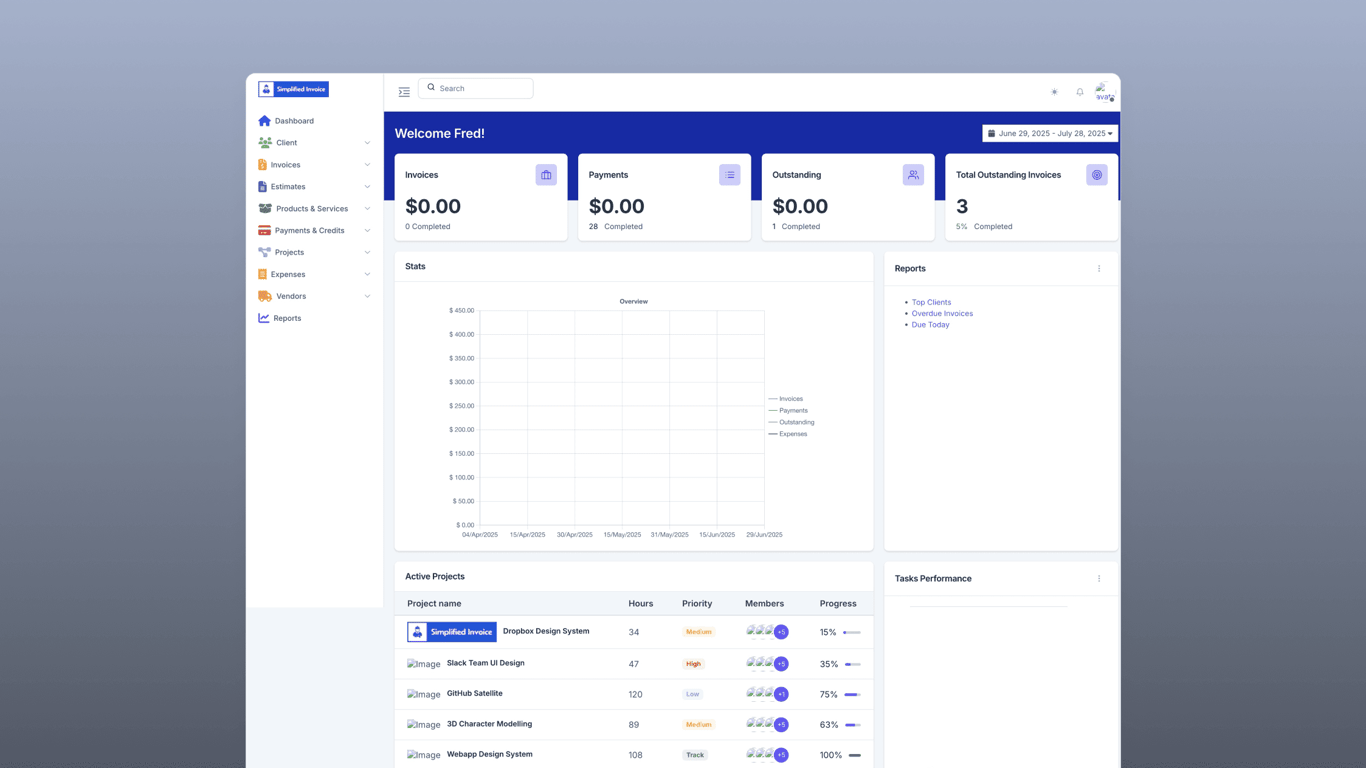Open the Top Clients report link

coord(931,302)
